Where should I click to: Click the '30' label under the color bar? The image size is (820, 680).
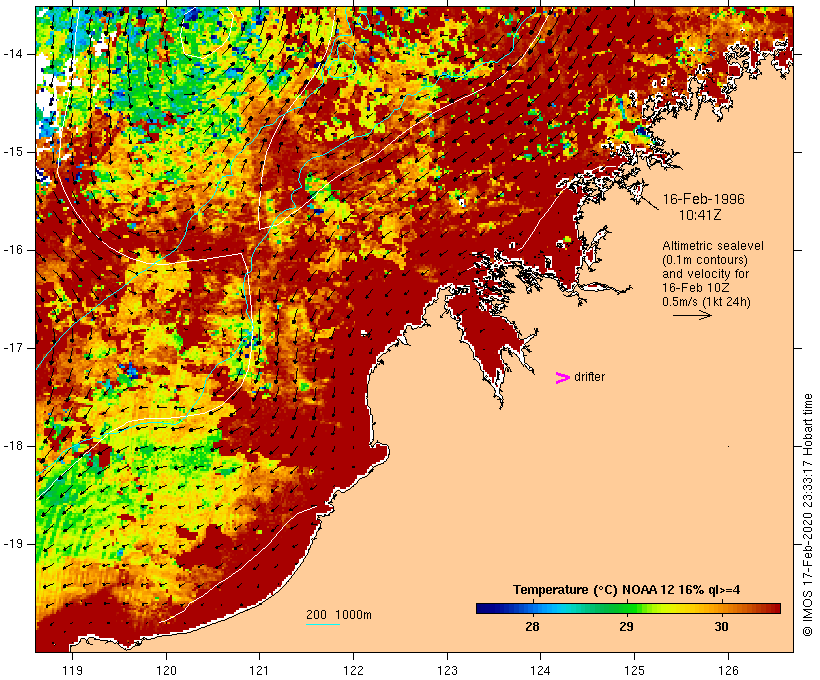721,626
